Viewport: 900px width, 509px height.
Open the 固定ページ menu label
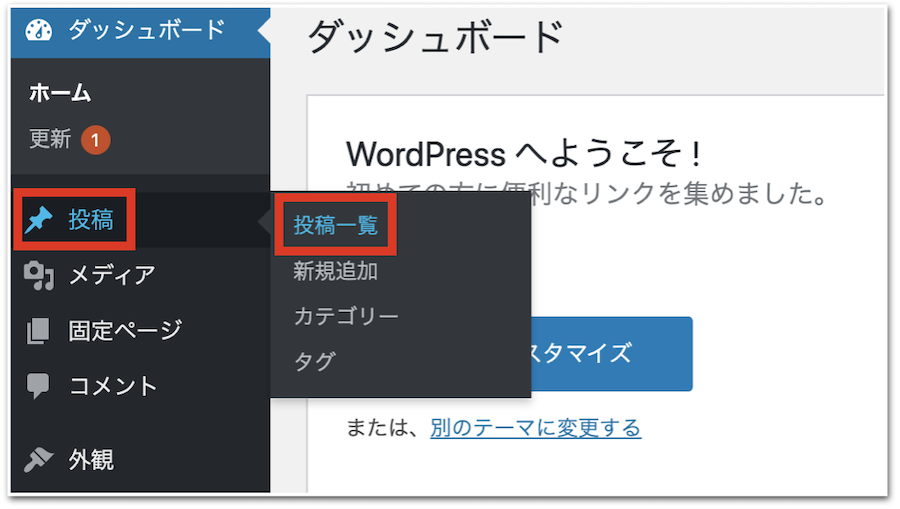tap(125, 331)
